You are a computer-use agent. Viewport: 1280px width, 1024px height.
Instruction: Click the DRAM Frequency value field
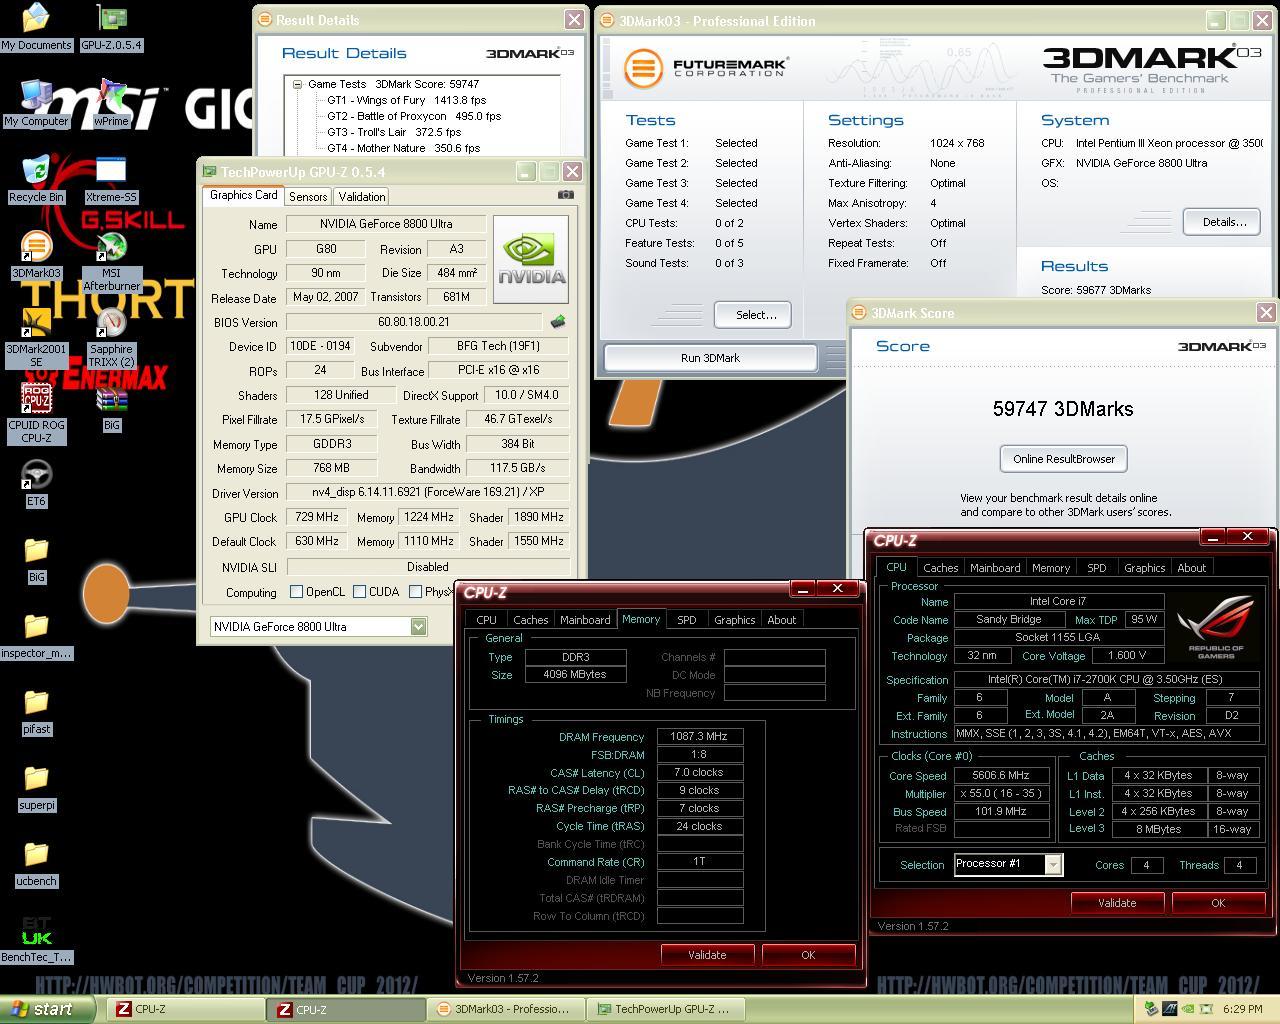(x=699, y=736)
